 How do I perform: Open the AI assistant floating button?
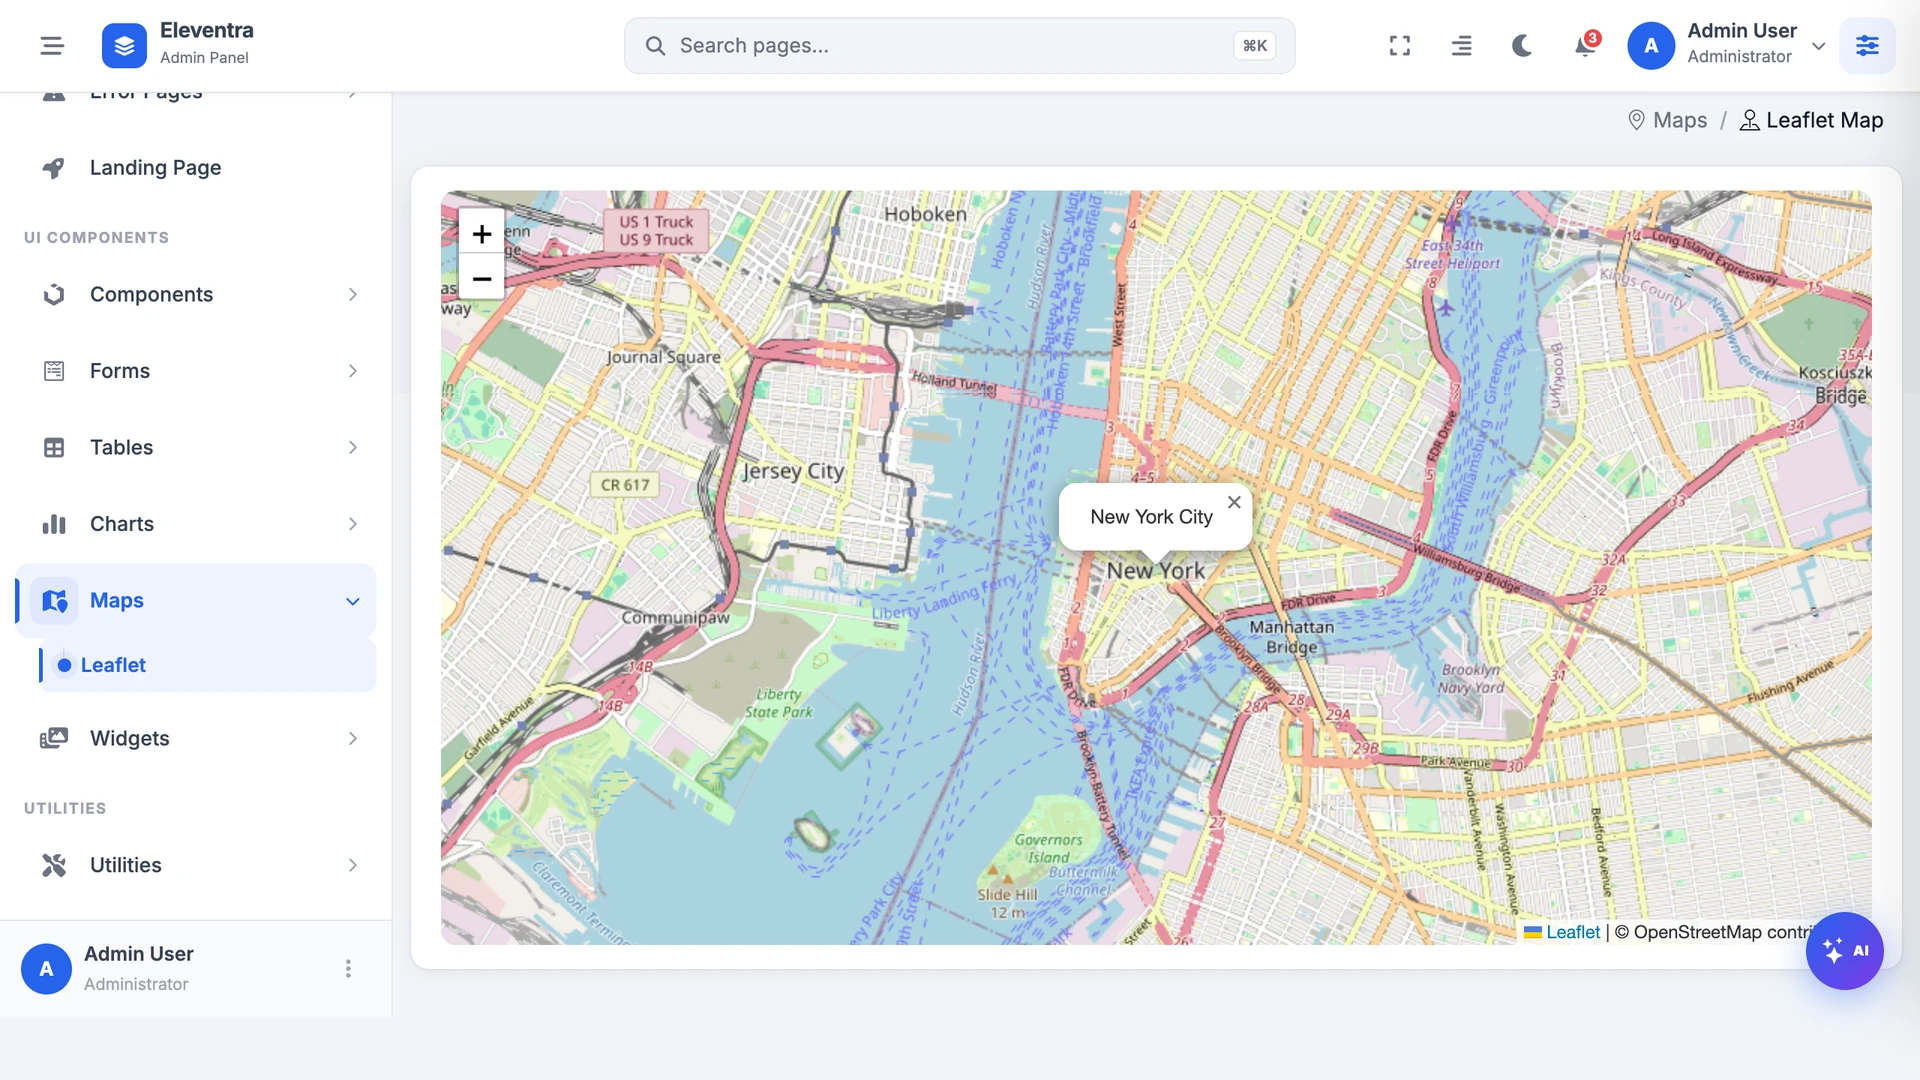[1844, 951]
